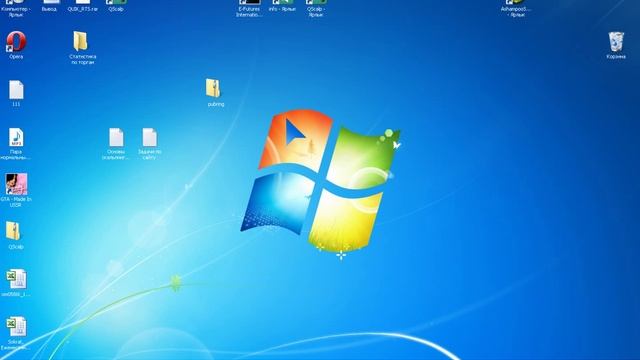Select the info - Ярлык shortcut
This screenshot has height=360, width=640.
pos(282,6)
